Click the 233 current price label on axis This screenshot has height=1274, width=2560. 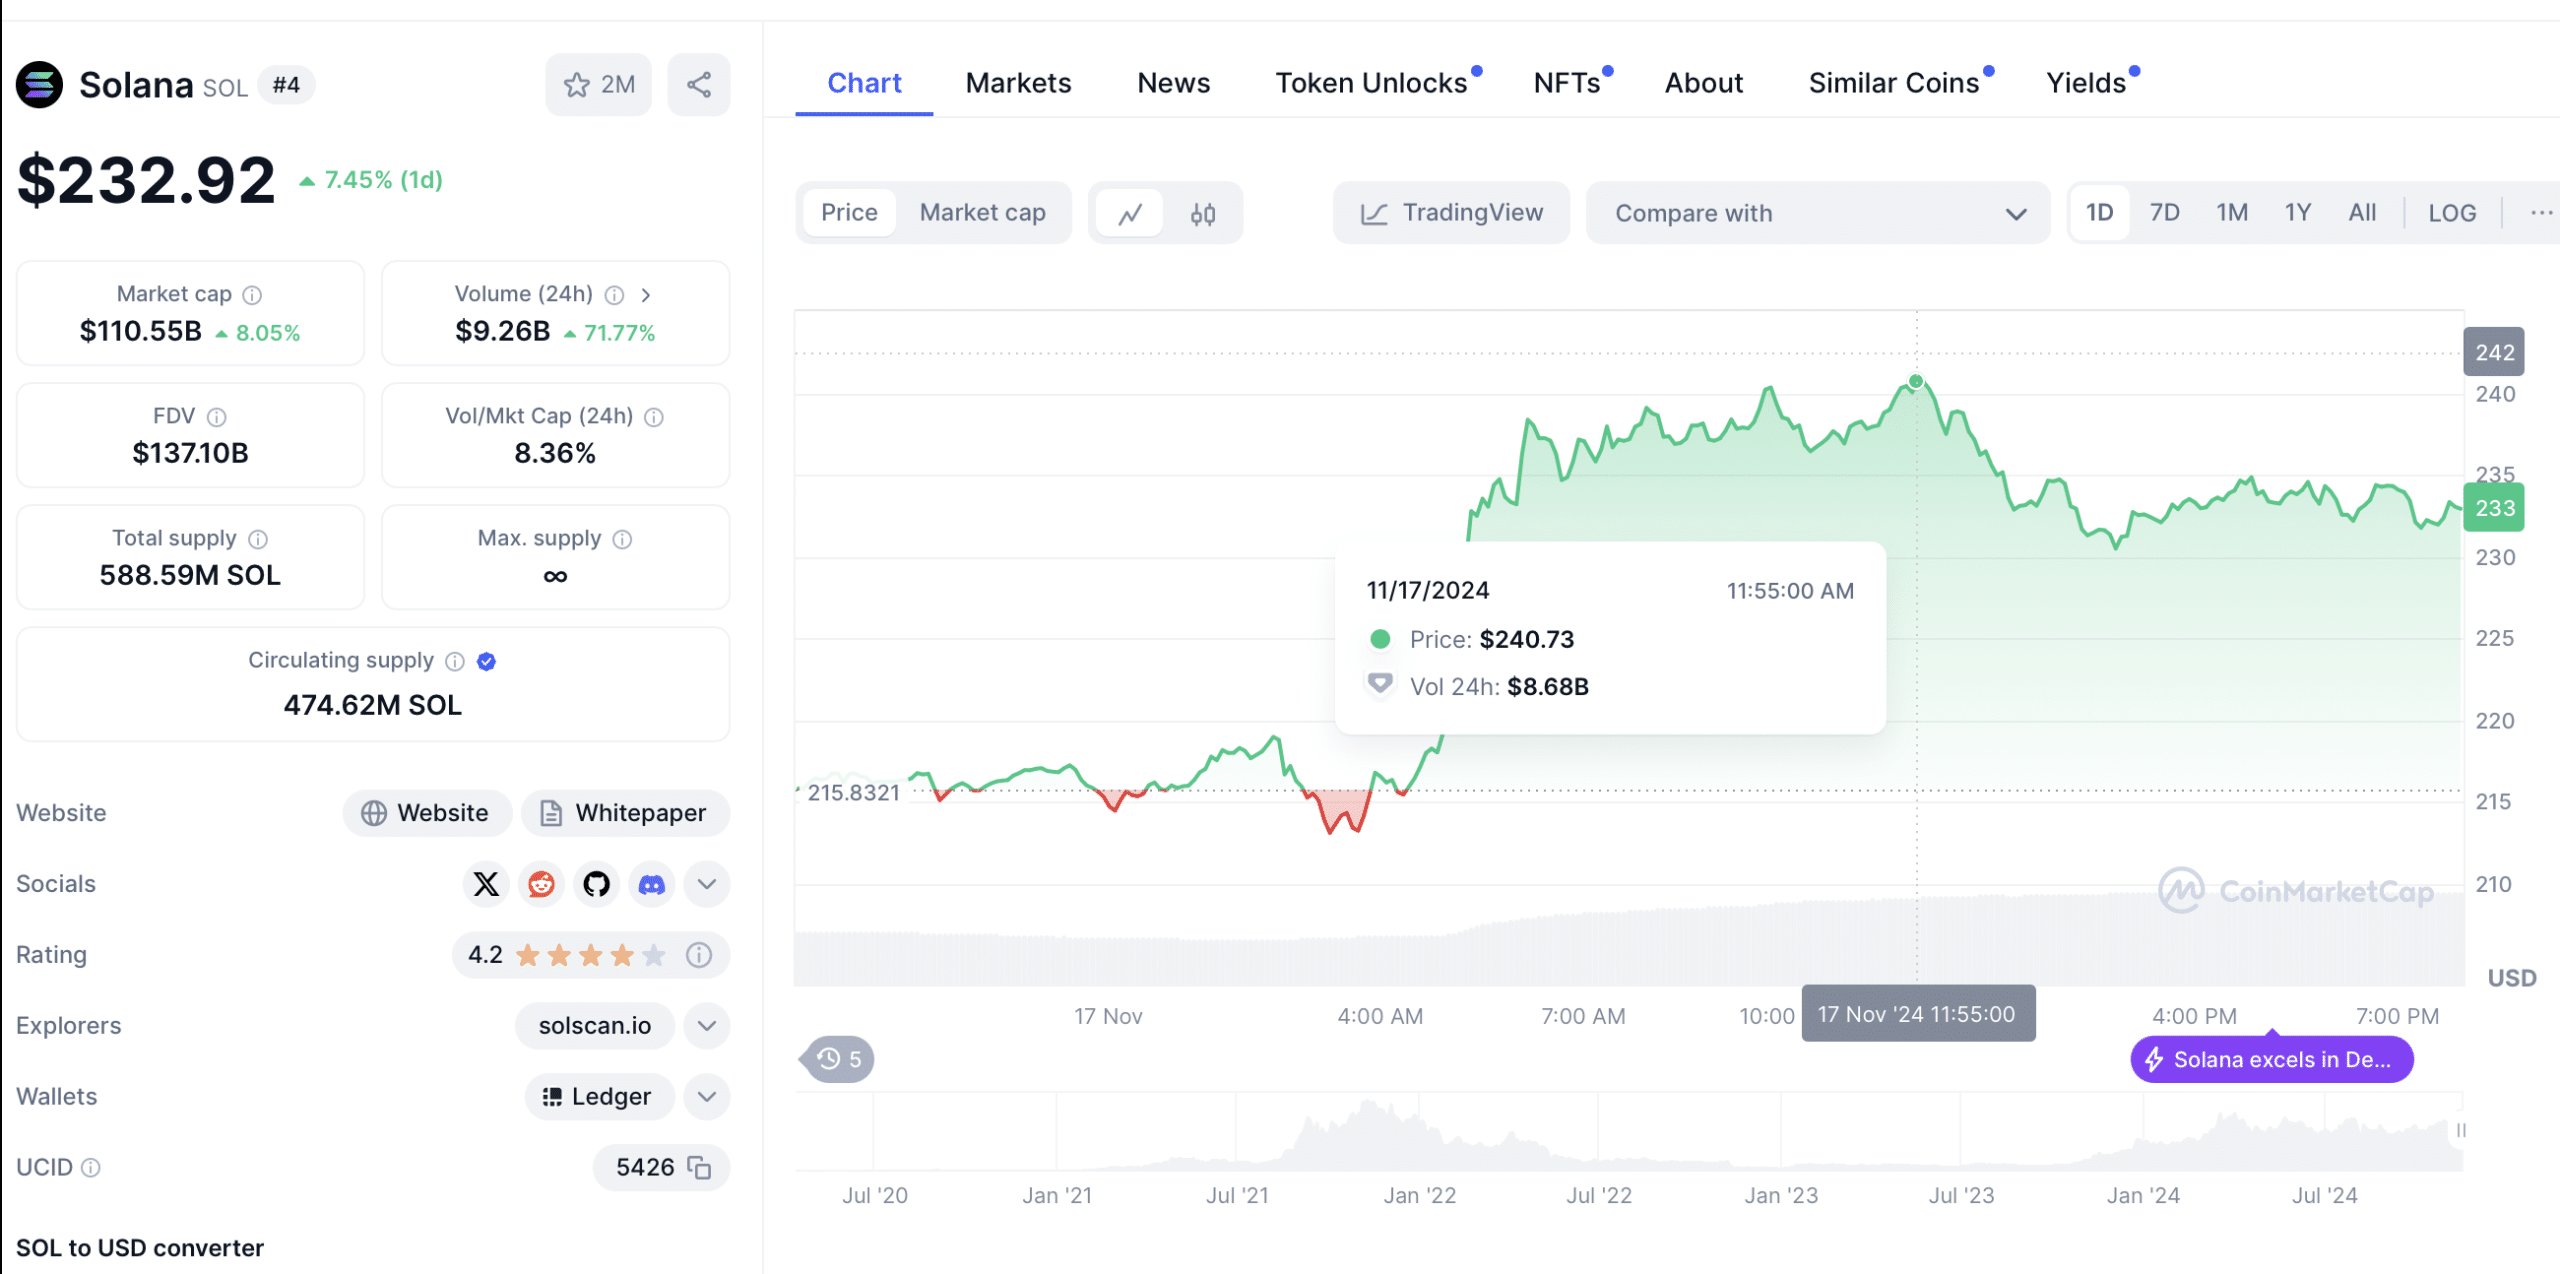pyautogui.click(x=2494, y=508)
